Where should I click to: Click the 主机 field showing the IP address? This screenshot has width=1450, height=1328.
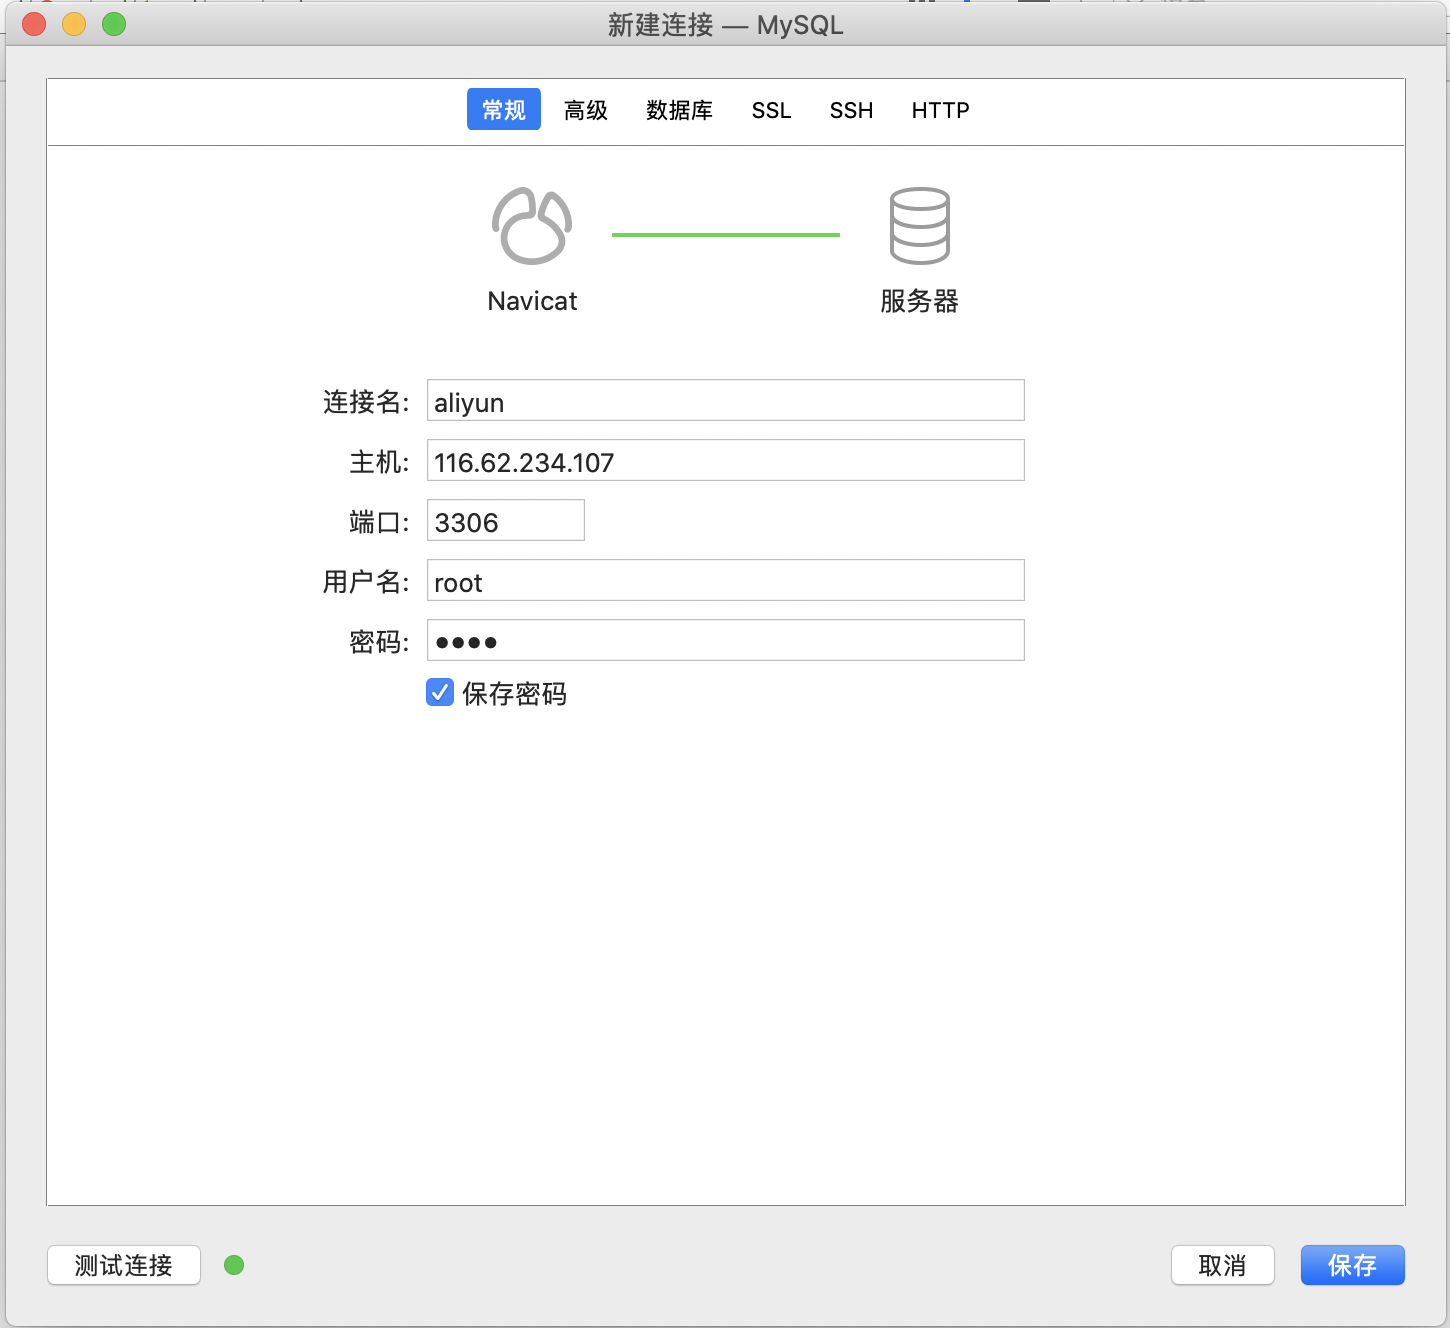(x=725, y=460)
